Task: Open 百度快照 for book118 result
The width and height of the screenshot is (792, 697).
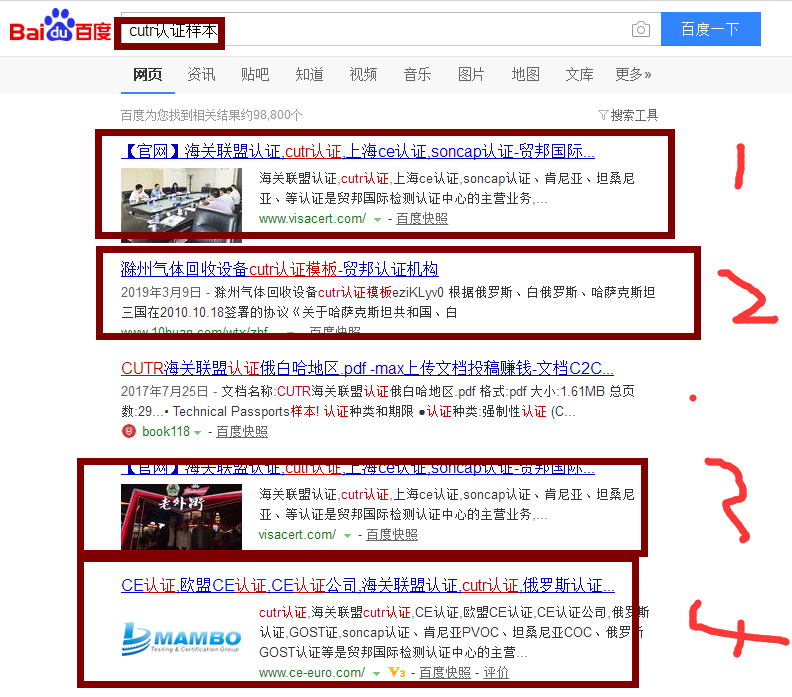Action: point(242,432)
